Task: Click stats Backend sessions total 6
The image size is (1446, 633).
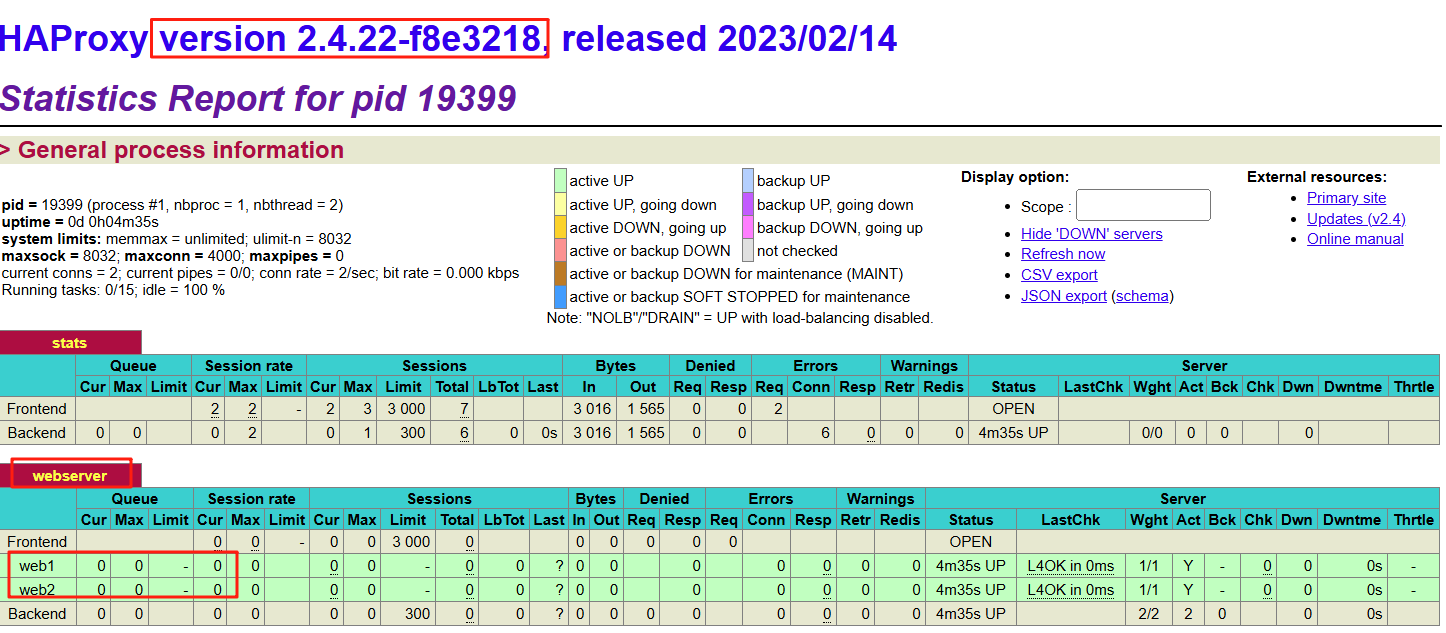Action: pyautogui.click(x=465, y=433)
